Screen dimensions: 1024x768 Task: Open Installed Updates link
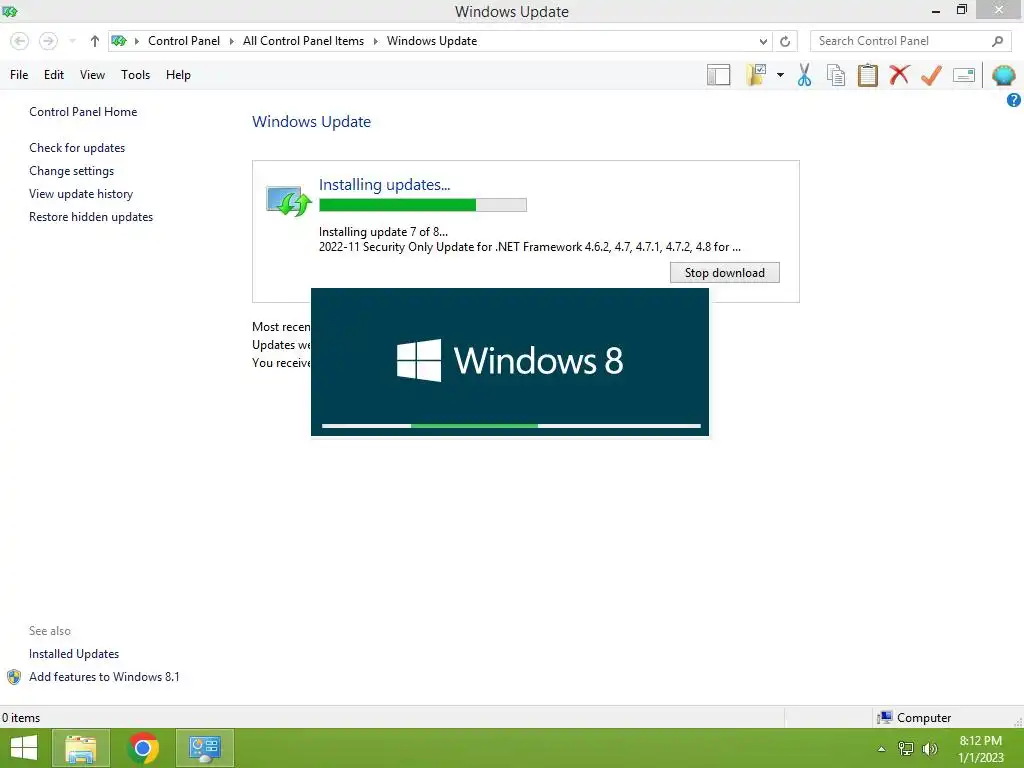pyautogui.click(x=74, y=654)
